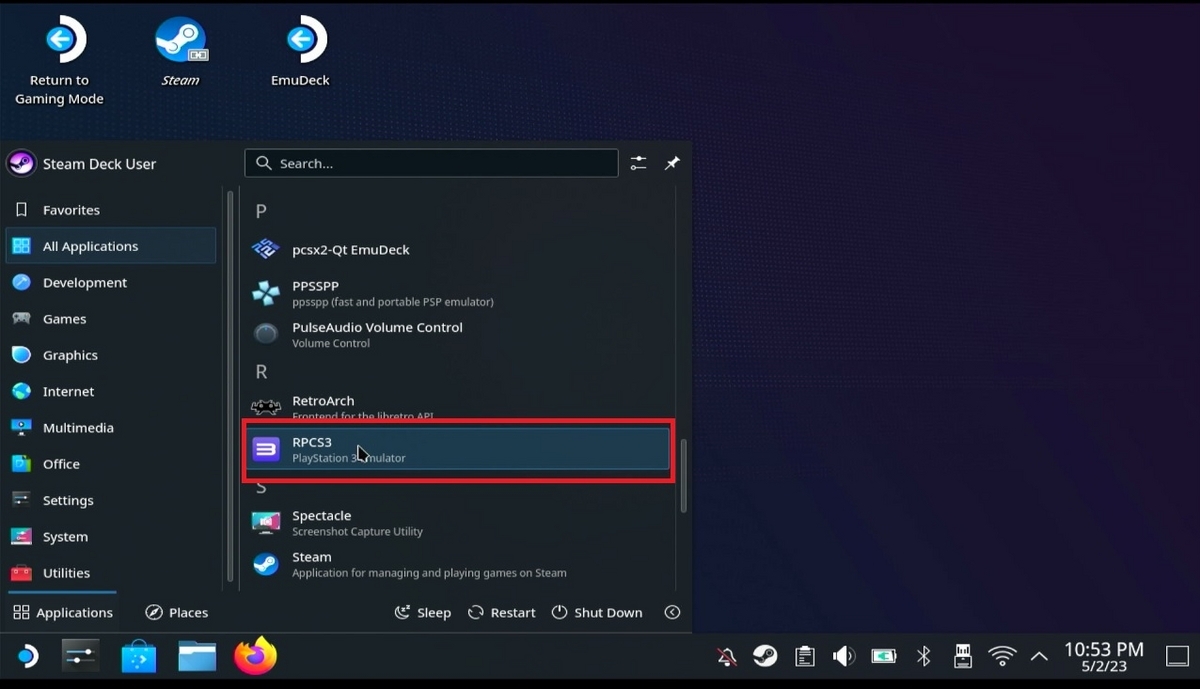The width and height of the screenshot is (1200, 689).
Task: Click the Steam system tray icon
Action: click(x=765, y=657)
